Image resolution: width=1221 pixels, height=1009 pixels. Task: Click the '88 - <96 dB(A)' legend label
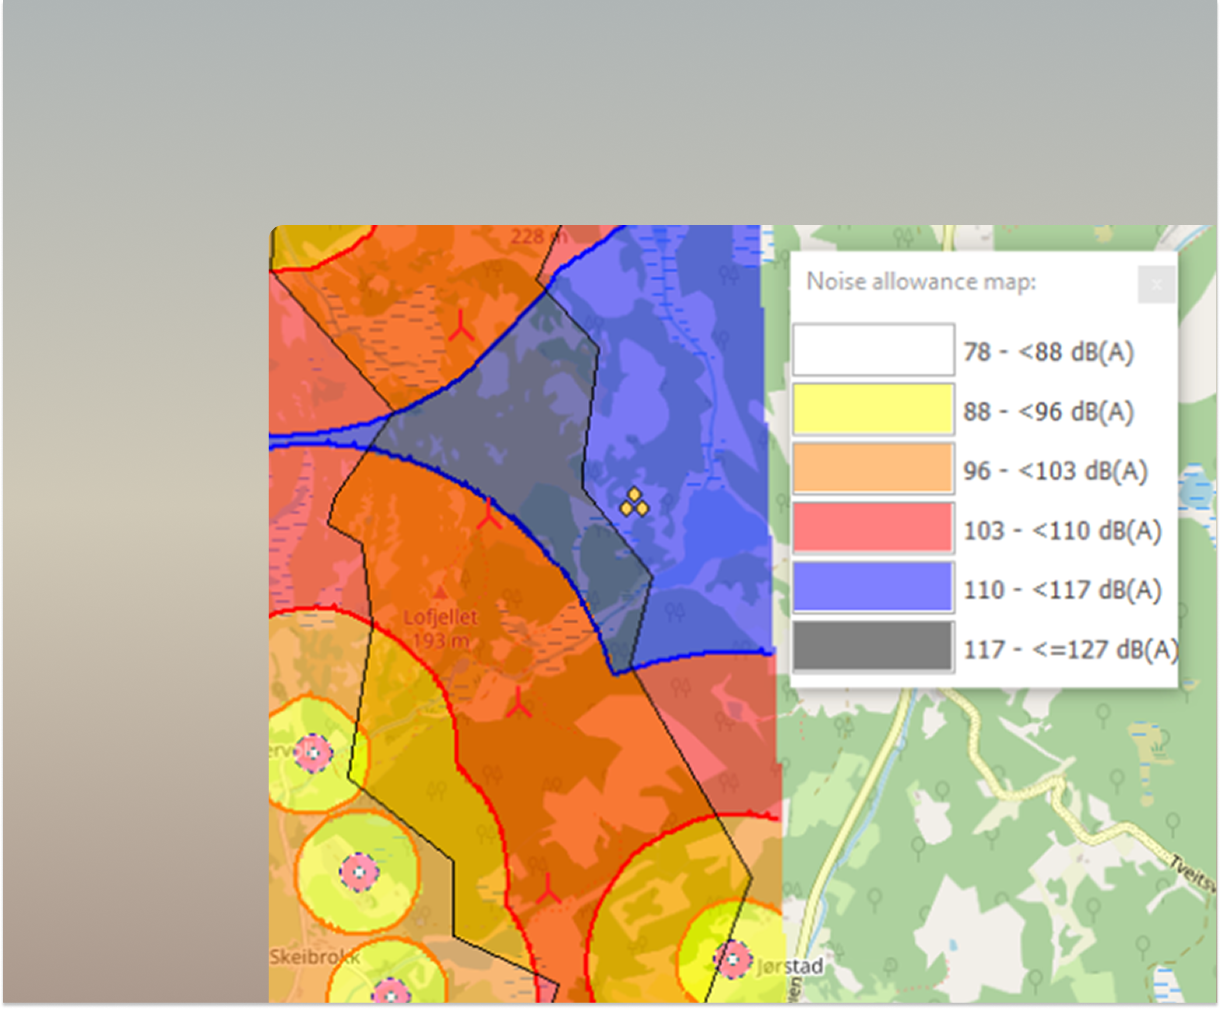tap(1049, 412)
